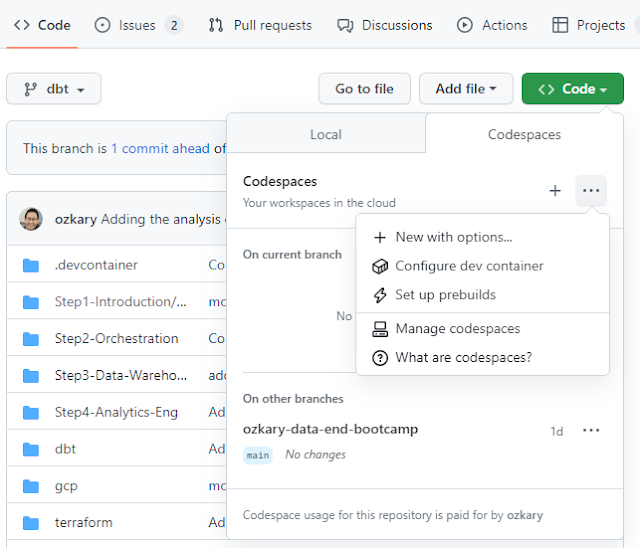
Task: Click the Codespaces options ellipsis button
Action: 591,191
